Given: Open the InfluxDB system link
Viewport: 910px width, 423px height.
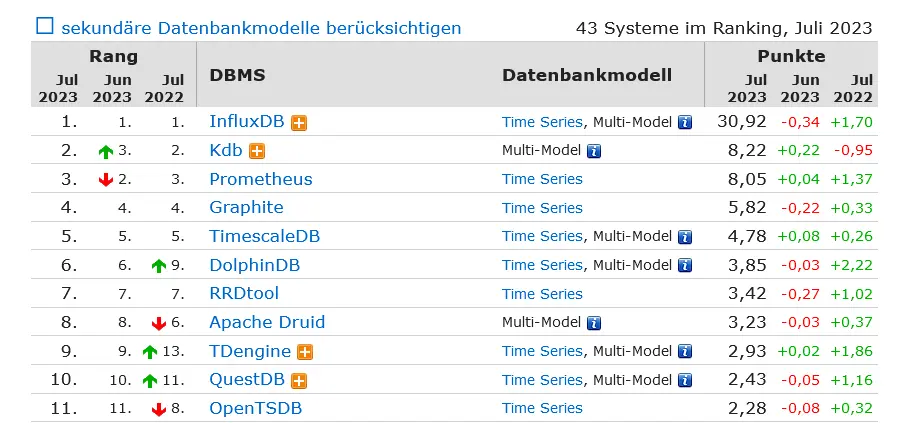Looking at the screenshot, I should click(246, 122).
